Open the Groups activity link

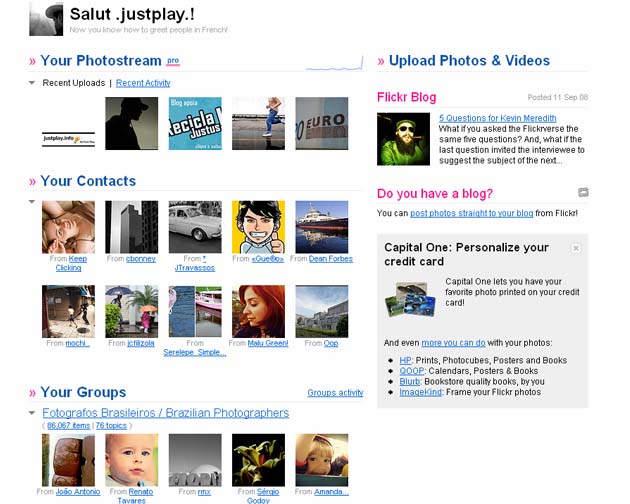click(335, 393)
